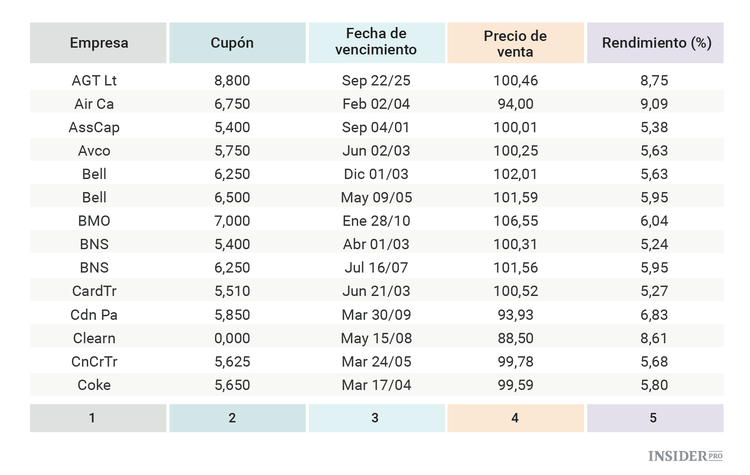Select CardTr maturity date Jun 21/03
Screen dimensions: 750x475
click(375, 291)
